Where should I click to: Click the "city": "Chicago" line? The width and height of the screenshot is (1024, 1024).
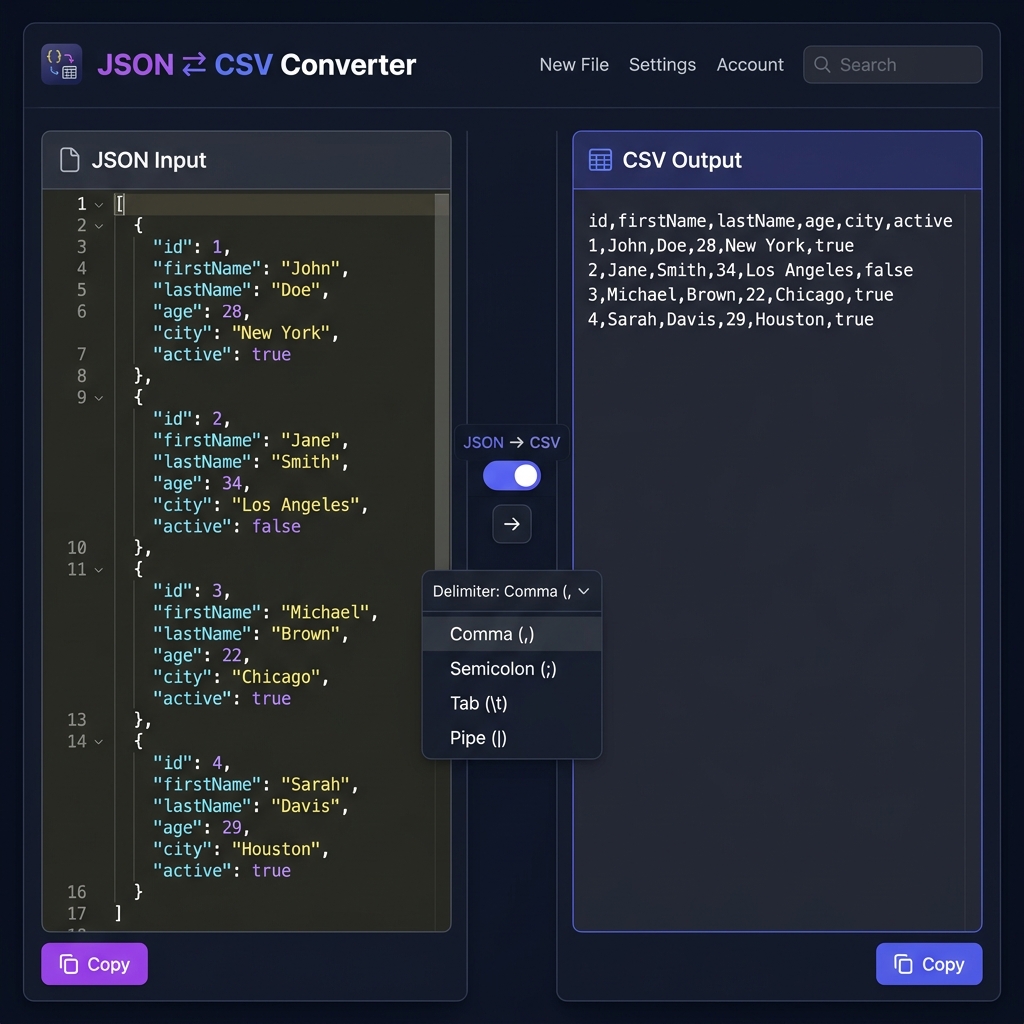[x=241, y=677]
